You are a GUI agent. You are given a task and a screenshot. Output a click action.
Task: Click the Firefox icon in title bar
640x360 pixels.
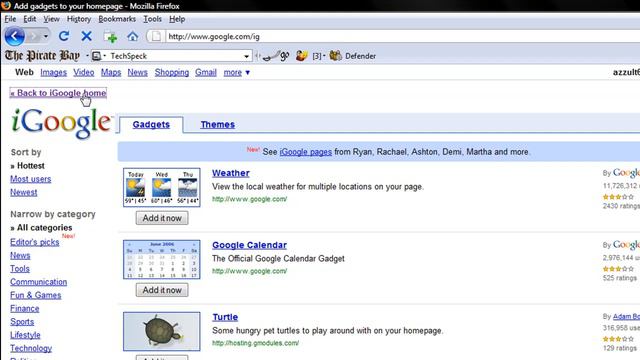click(x=6, y=5)
